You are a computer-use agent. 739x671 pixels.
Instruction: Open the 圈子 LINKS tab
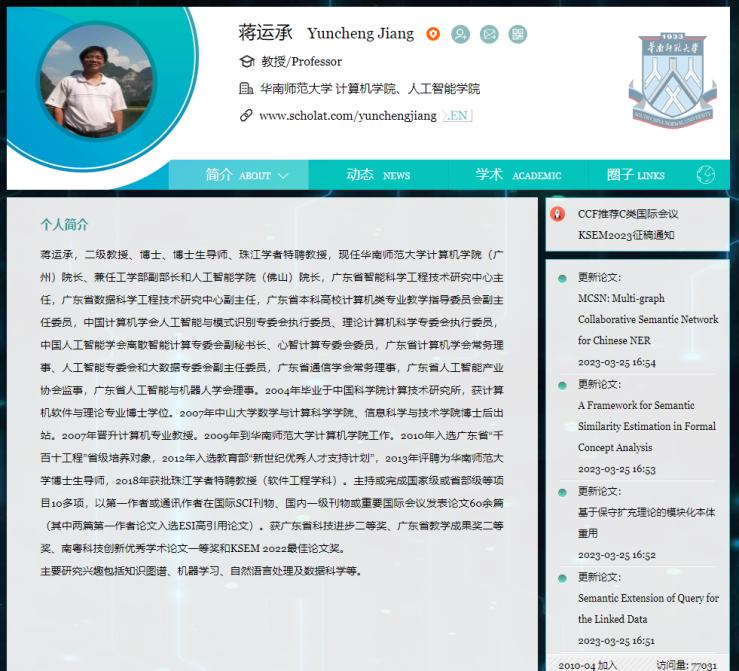635,175
